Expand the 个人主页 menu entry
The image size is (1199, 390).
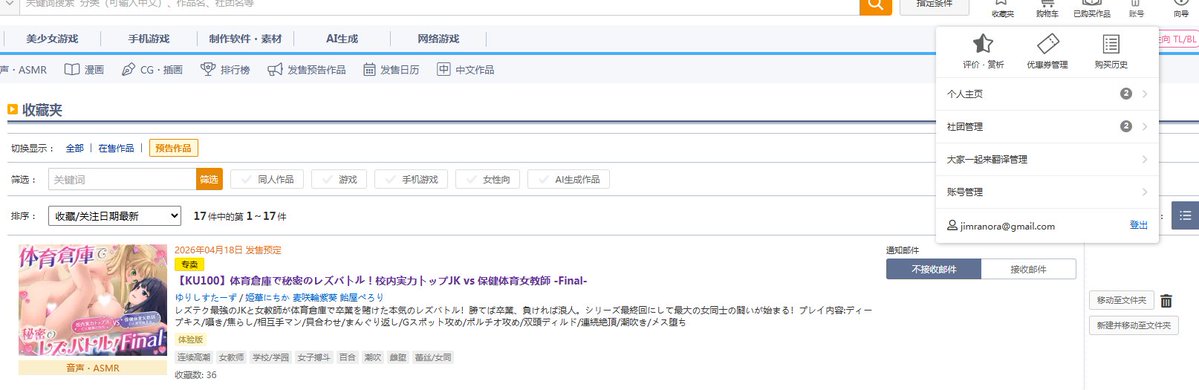[1047, 94]
